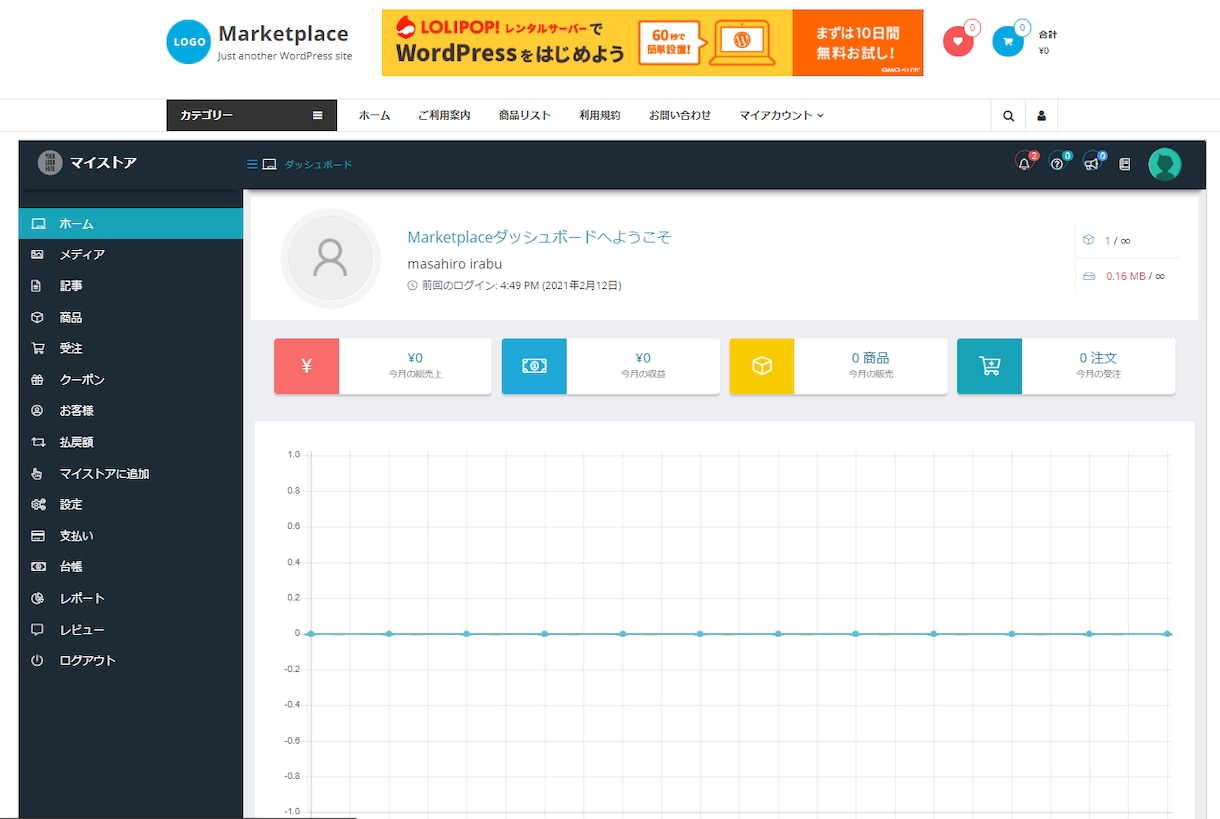
Task: Open the megaphone announcements icon
Action: 1092,163
